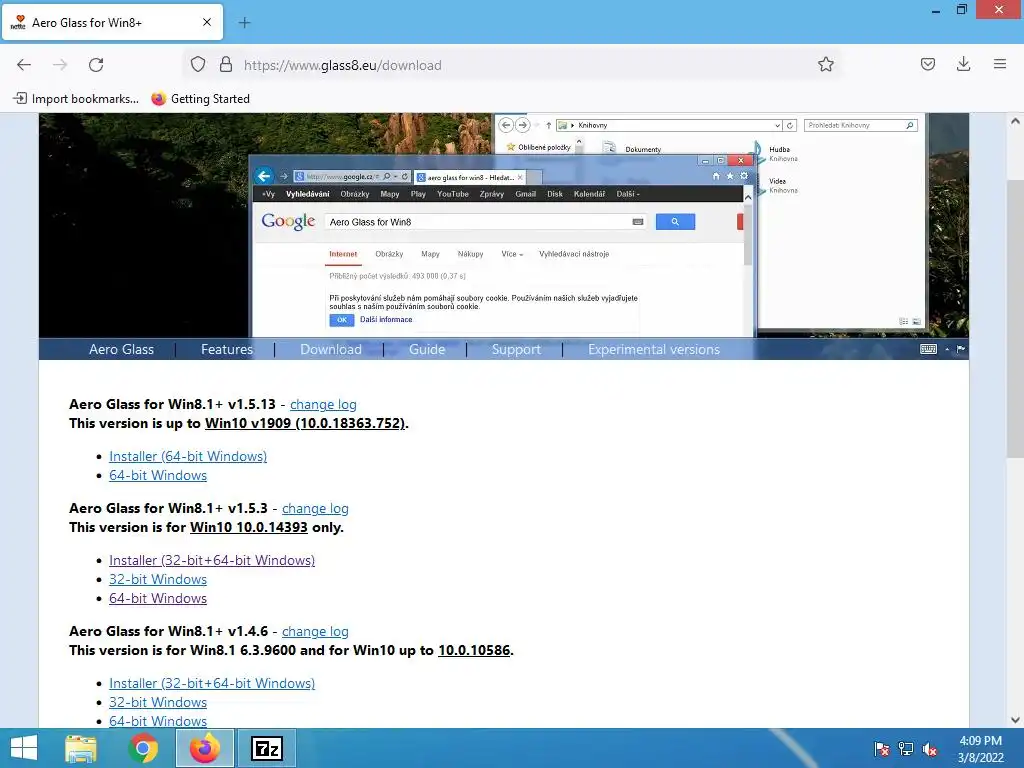The width and height of the screenshot is (1024, 768).
Task: Click the muted volume tray icon
Action: click(x=930, y=748)
